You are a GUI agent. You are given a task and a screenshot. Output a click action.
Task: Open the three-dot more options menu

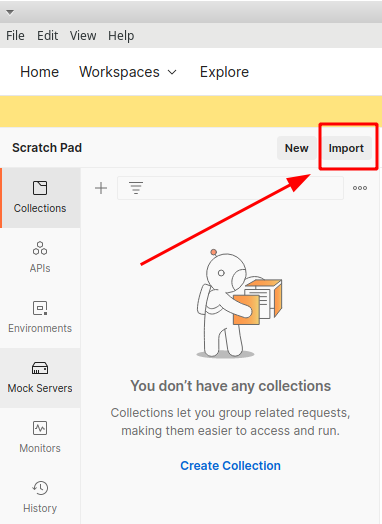[x=360, y=188]
